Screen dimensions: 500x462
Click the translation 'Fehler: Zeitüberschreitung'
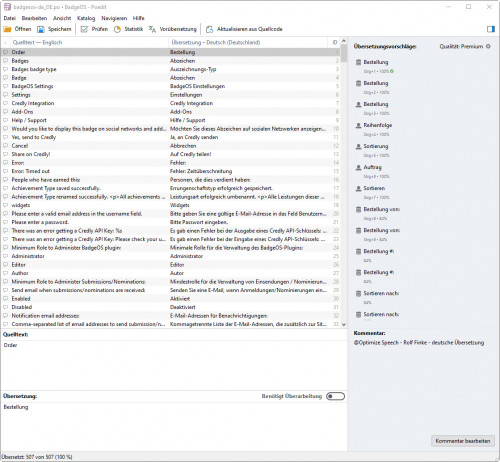coord(201,171)
